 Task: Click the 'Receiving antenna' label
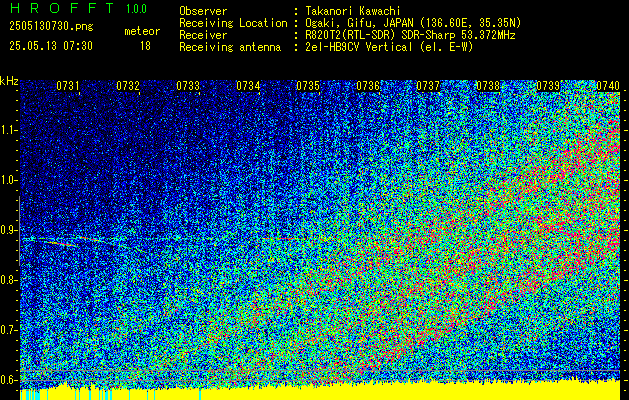pos(230,47)
